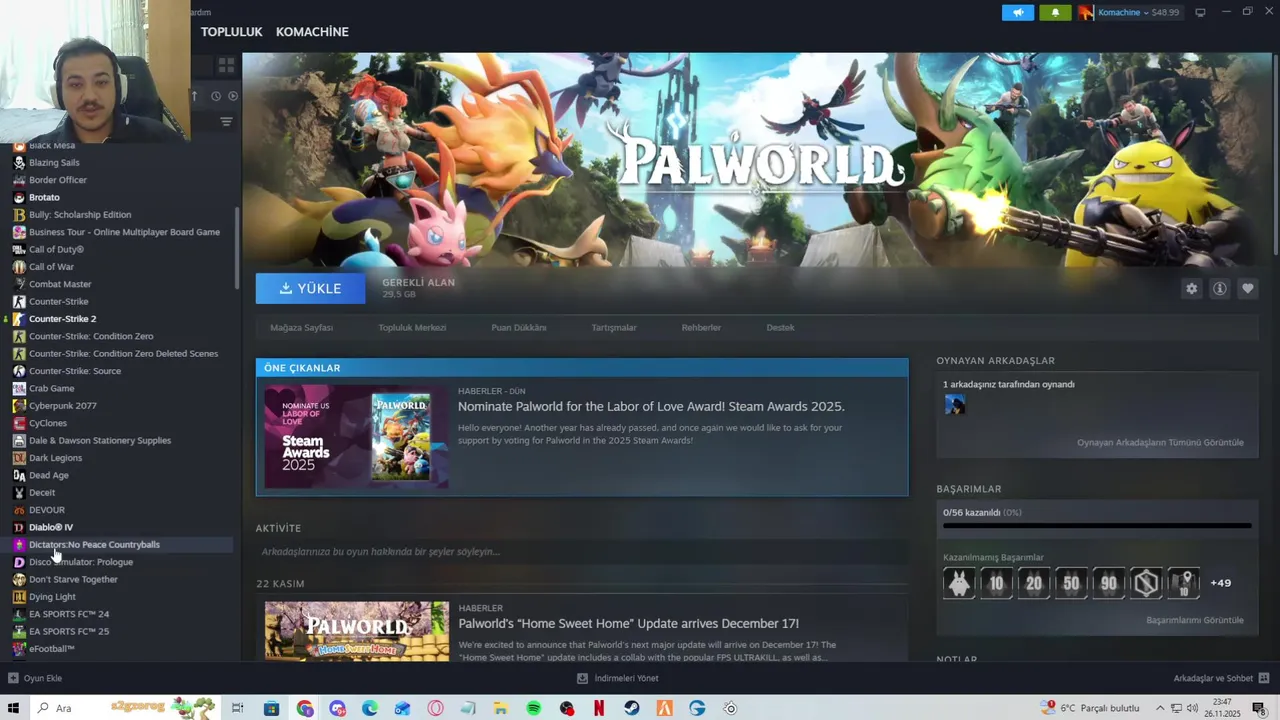
Task: Click the friend avatar who played Palworld
Action: (955, 405)
